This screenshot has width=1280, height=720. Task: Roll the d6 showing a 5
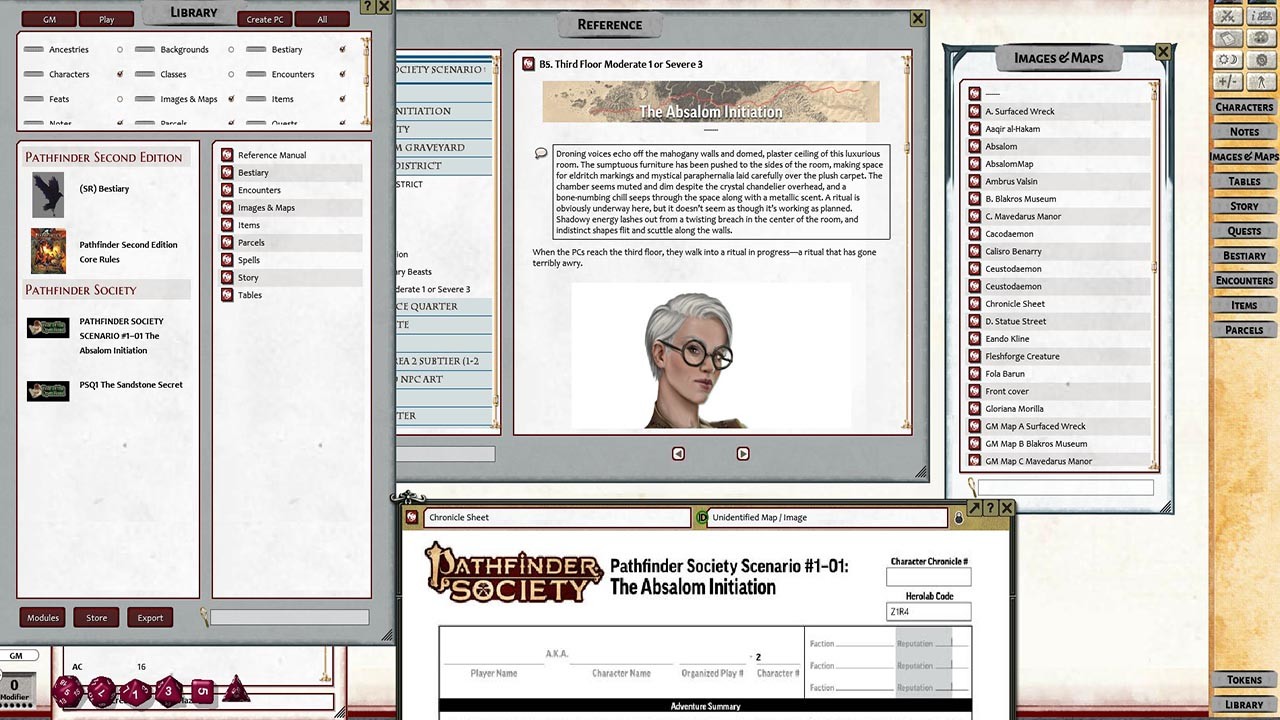click(203, 692)
